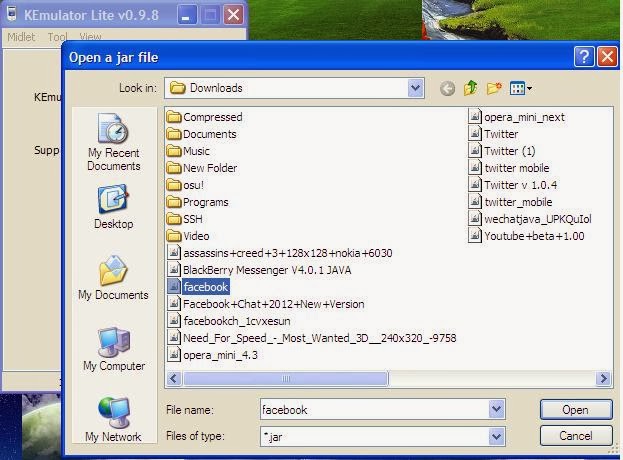Select the Music folder
The width and height of the screenshot is (623, 460).
(188, 151)
